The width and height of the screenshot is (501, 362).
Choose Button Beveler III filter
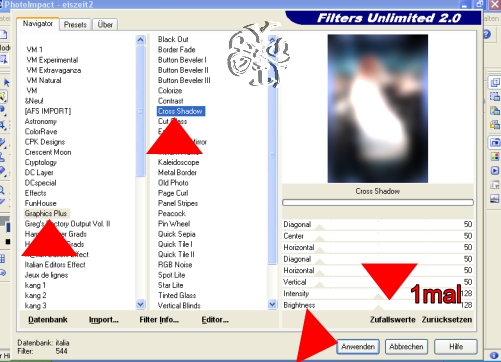184,80
